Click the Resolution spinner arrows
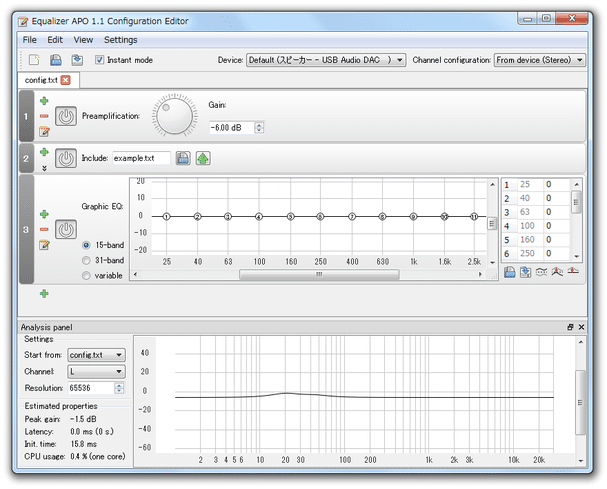Viewport: 607px width, 489px height. pos(119,388)
